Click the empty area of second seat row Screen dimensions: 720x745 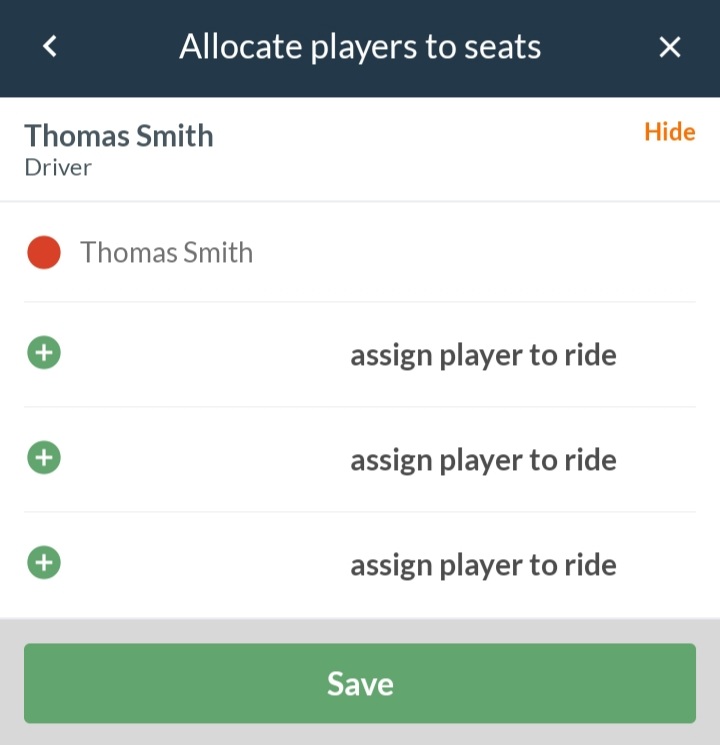pyautogui.click(x=204, y=459)
